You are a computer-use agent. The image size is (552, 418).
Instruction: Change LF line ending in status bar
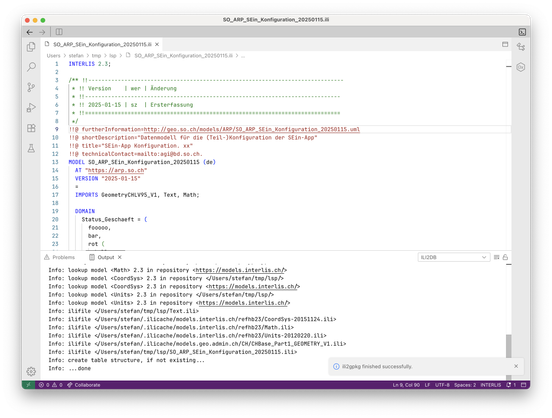(427, 385)
